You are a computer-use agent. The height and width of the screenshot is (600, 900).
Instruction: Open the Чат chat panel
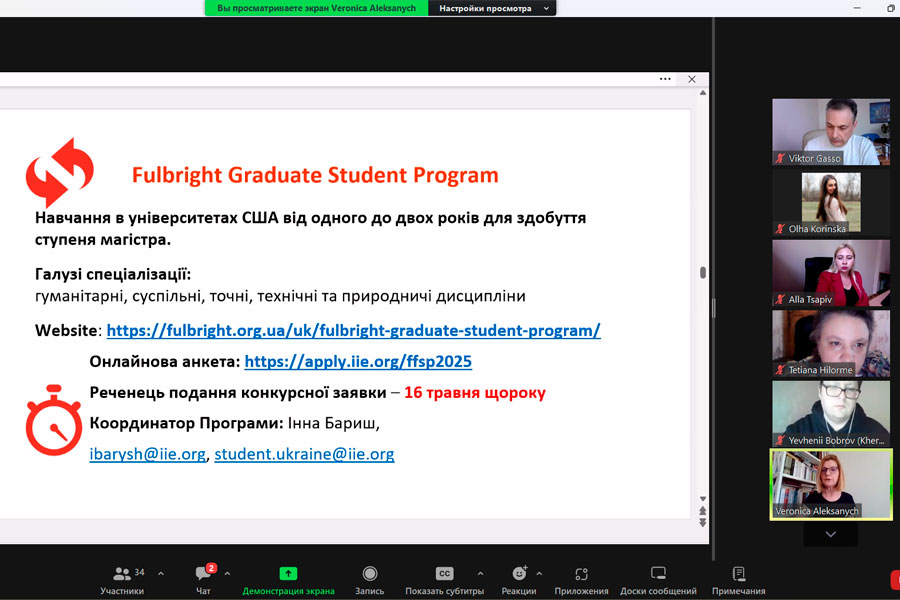[x=204, y=580]
